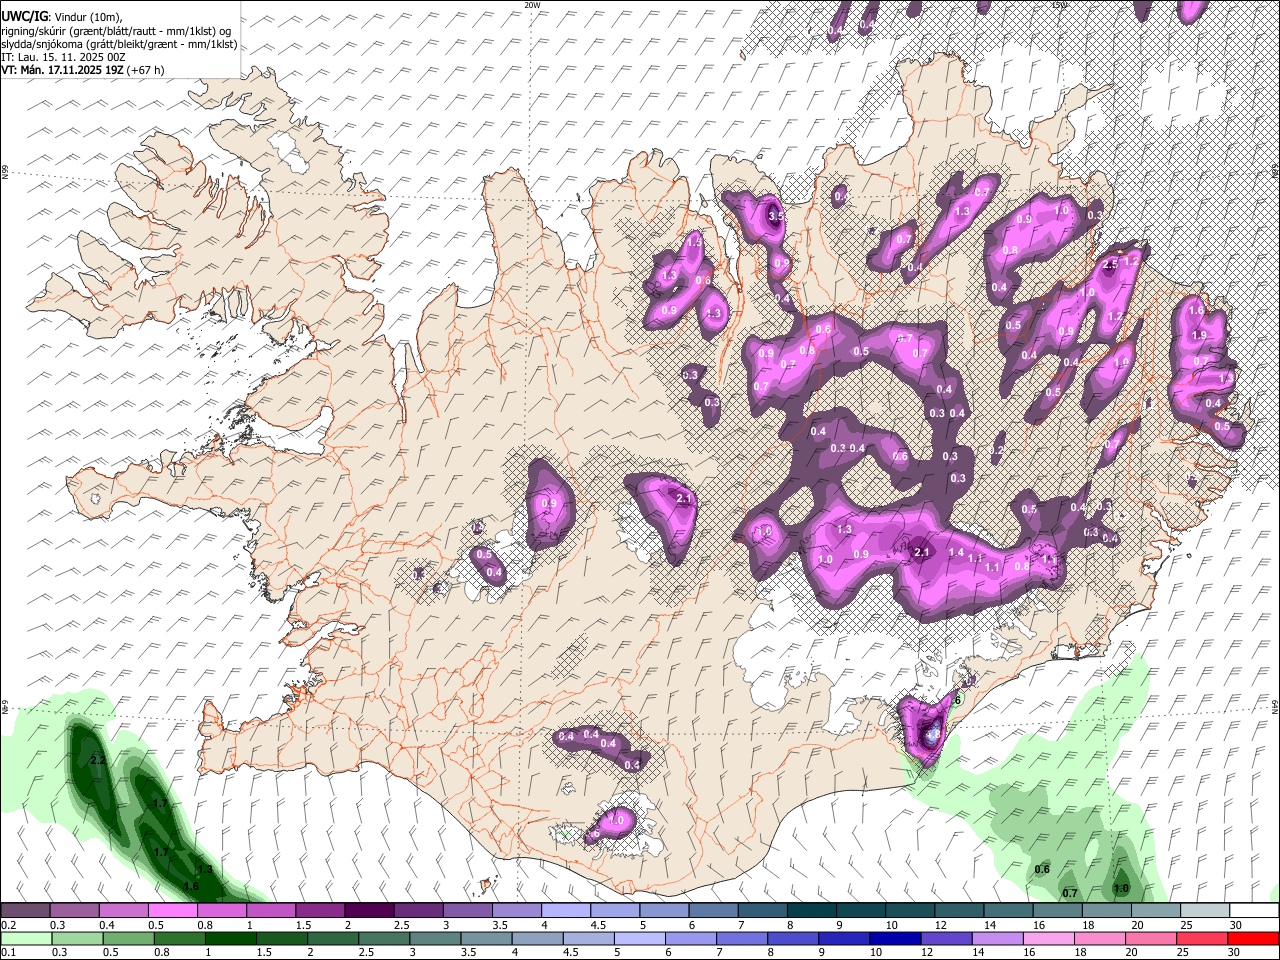Viewport: 1280px width, 960px height.
Task: Click the "slydda/snjókoma" snow legend description line
Action: [119, 44]
